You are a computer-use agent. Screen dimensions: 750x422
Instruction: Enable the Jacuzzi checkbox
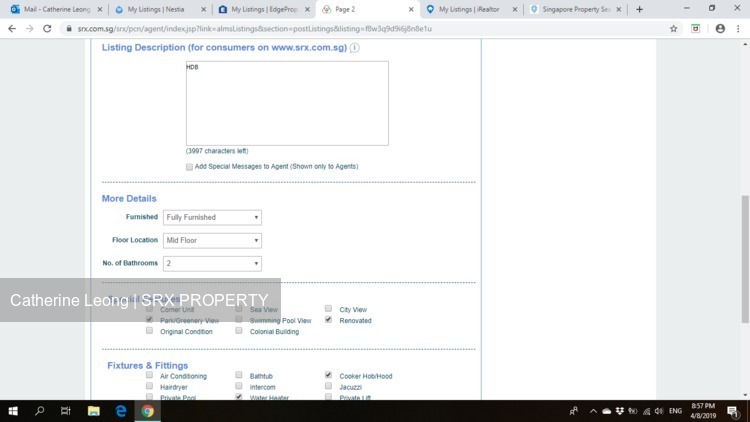(328, 386)
